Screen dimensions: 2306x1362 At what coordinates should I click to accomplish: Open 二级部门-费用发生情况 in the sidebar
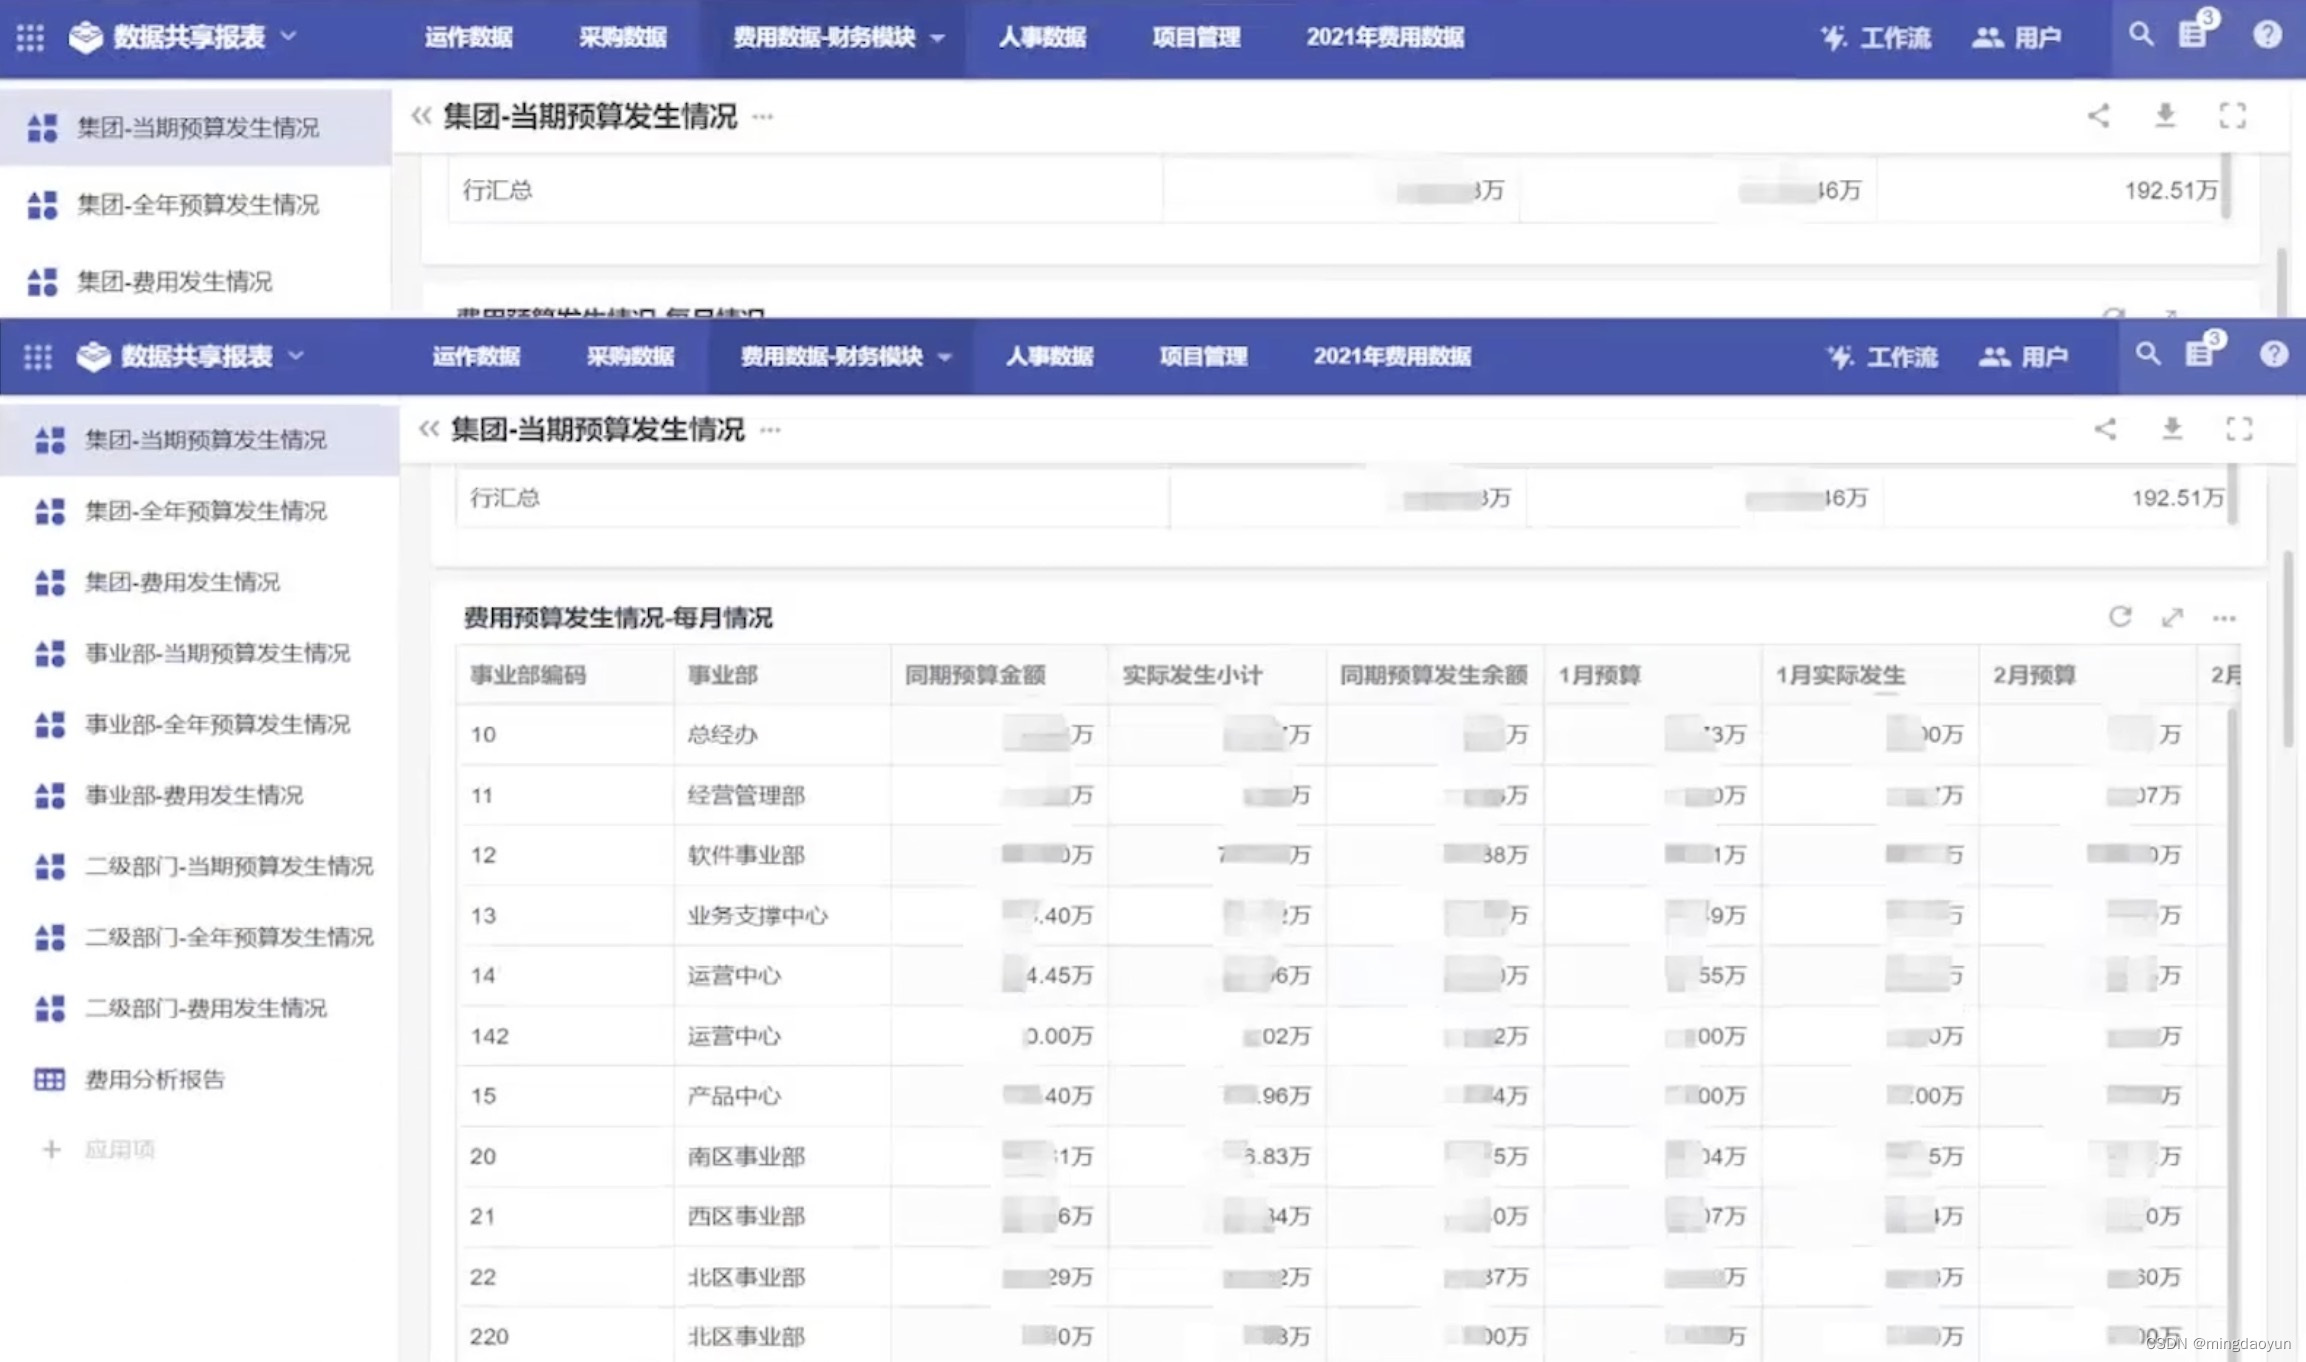point(205,1008)
